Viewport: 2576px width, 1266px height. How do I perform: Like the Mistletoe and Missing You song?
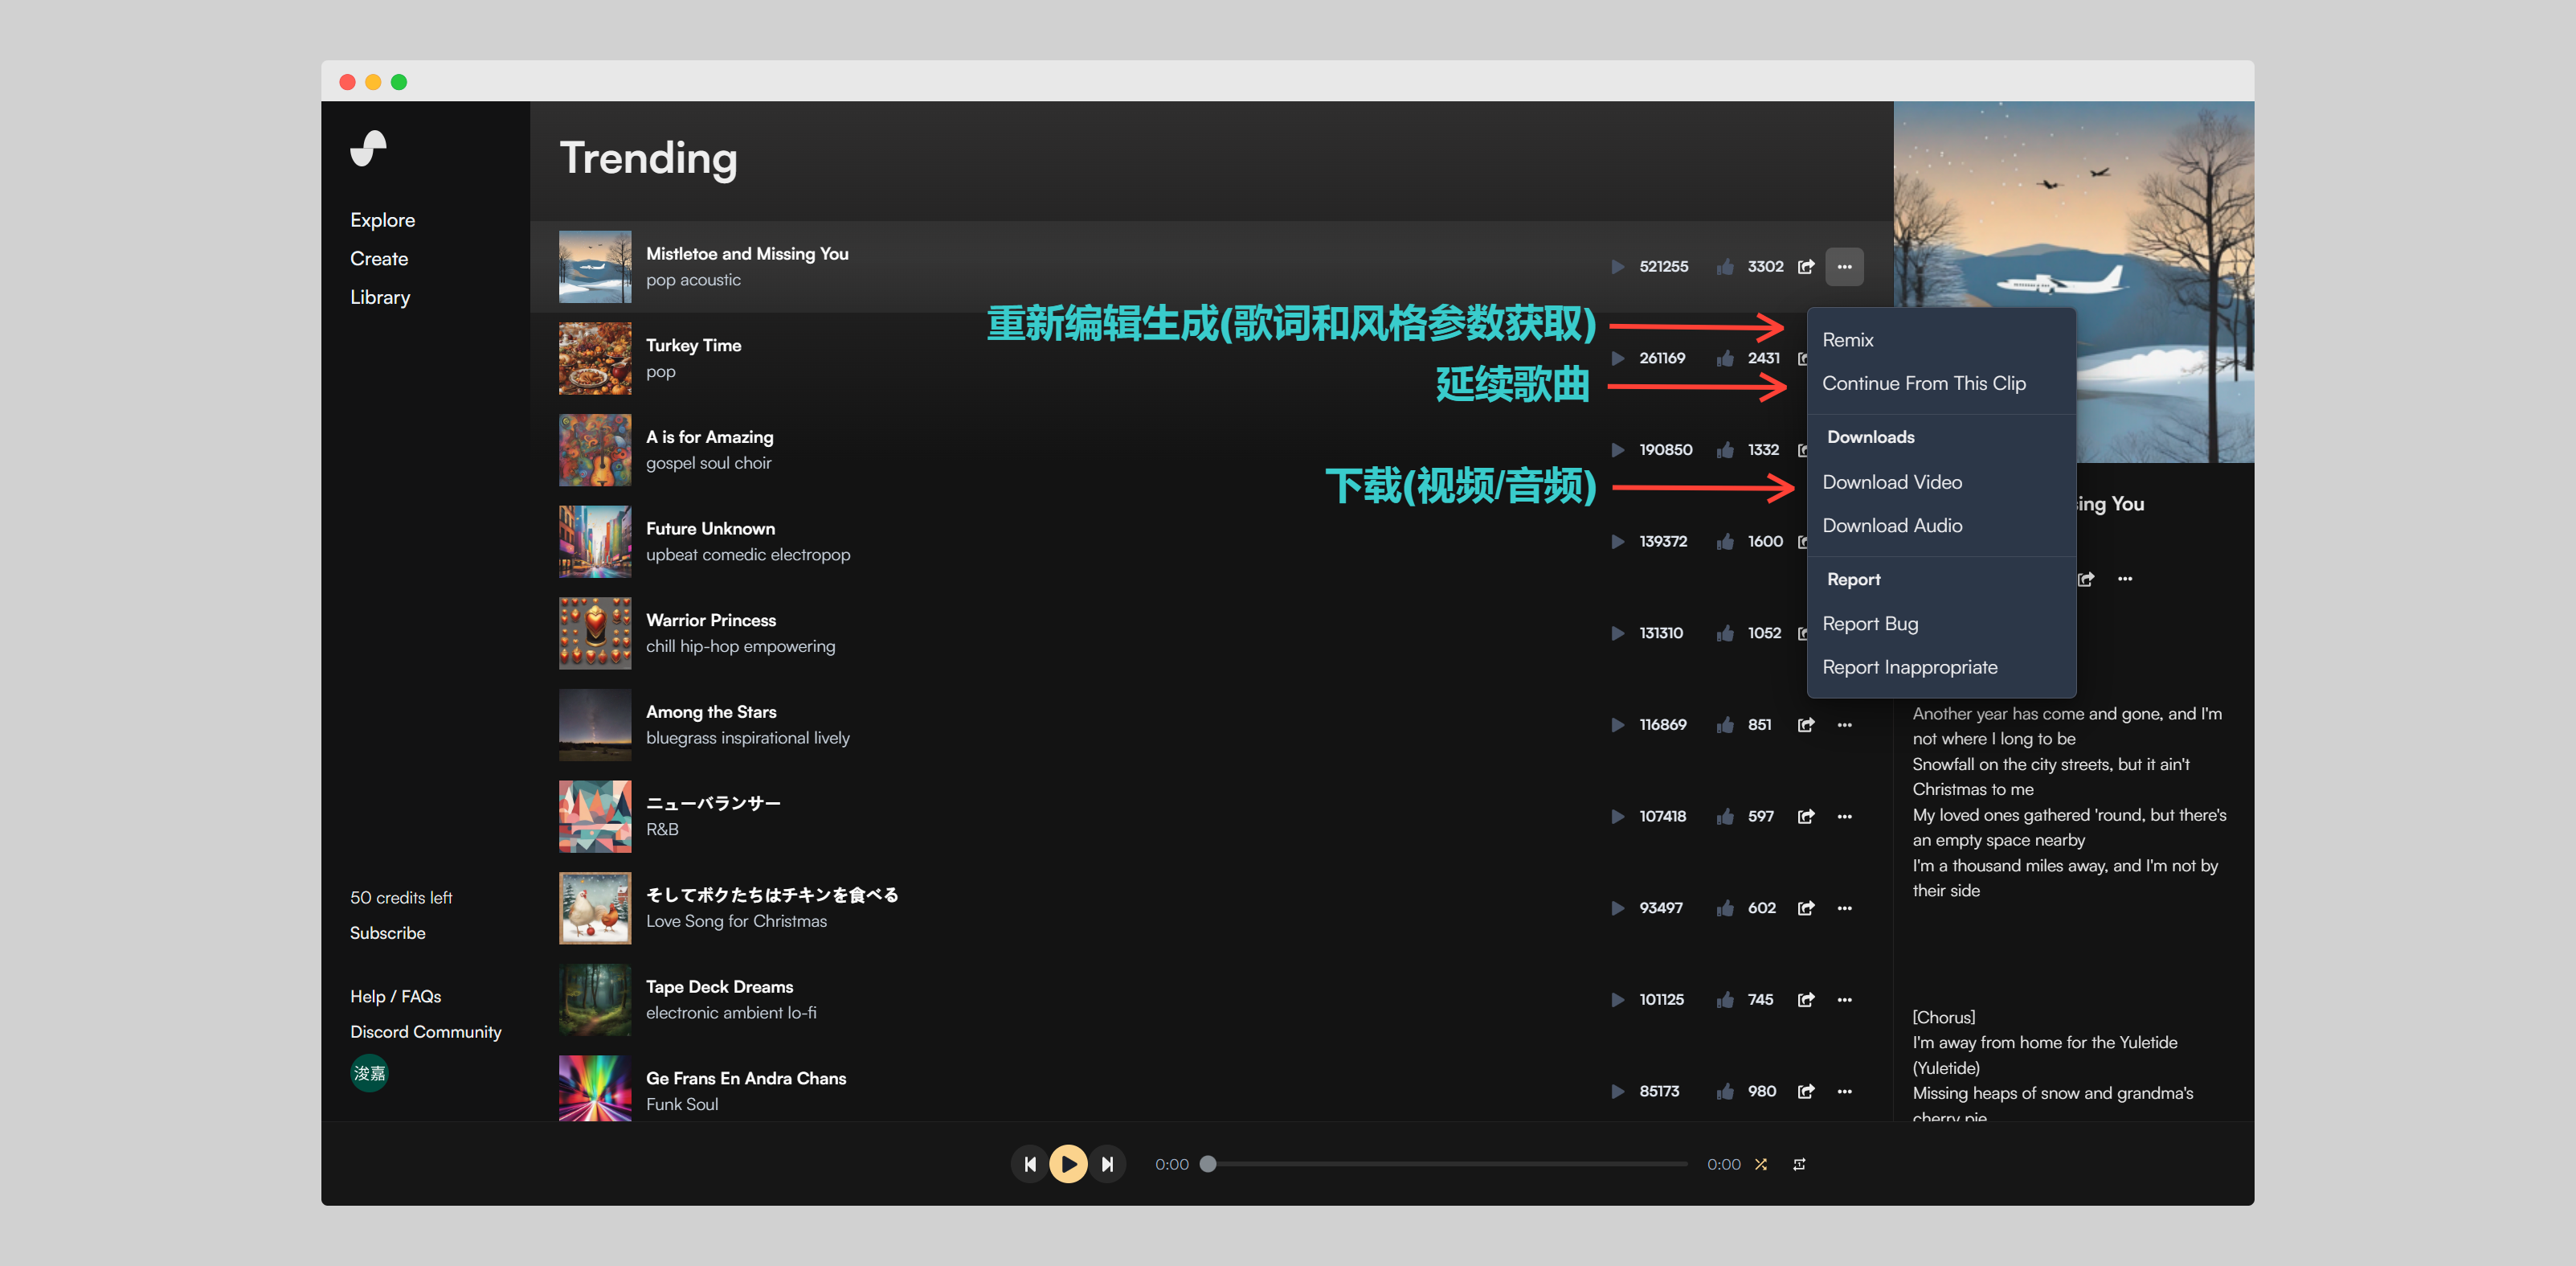(x=1725, y=267)
